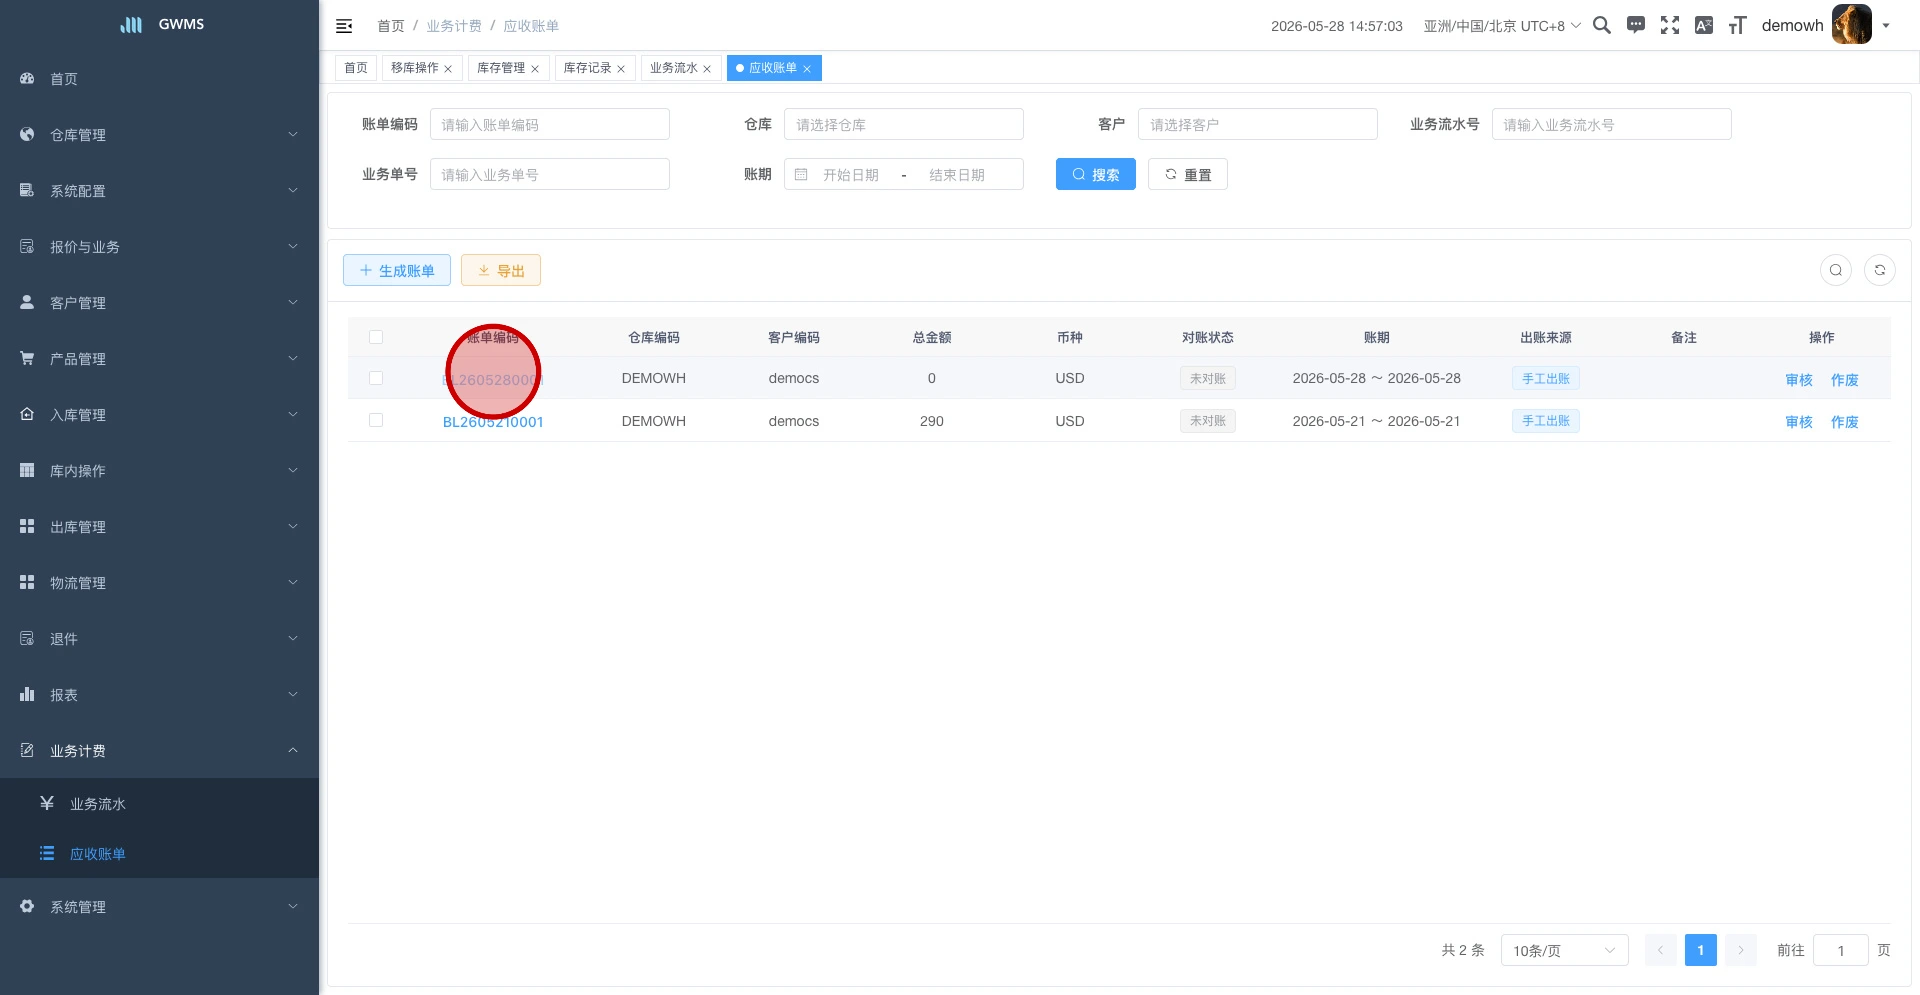Click the 重置 reset button
This screenshot has width=1920, height=995.
click(x=1188, y=174)
